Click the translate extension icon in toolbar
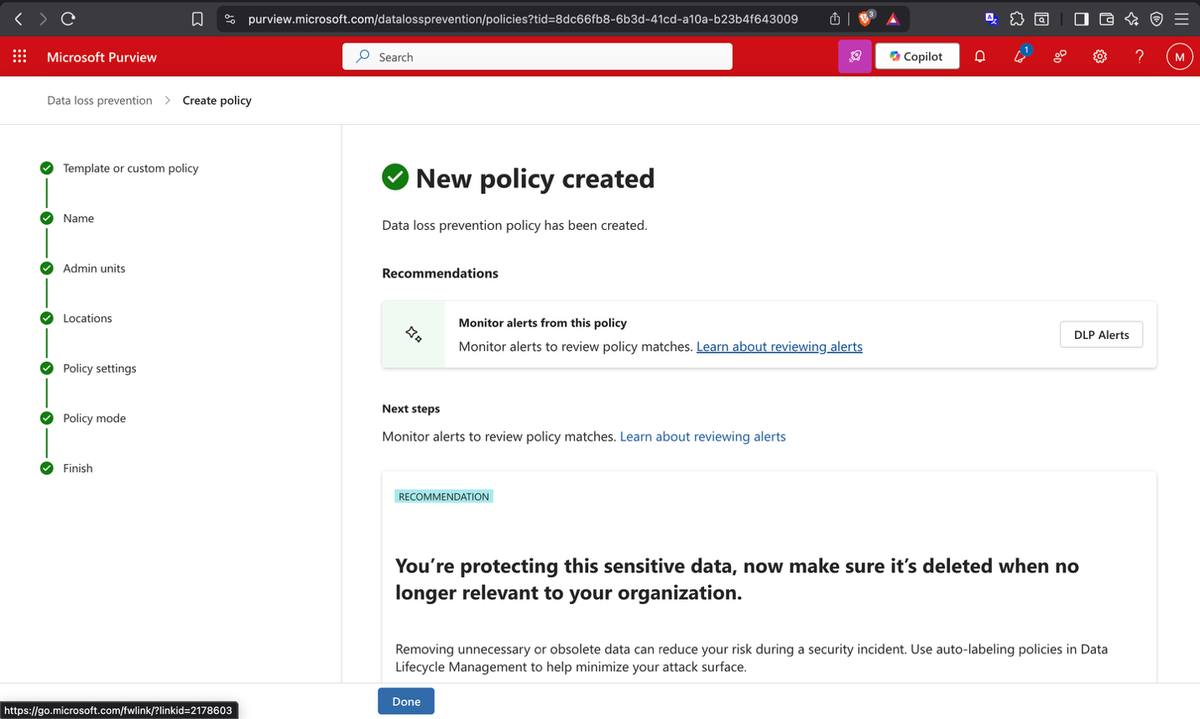The image size is (1200, 719). (991, 18)
